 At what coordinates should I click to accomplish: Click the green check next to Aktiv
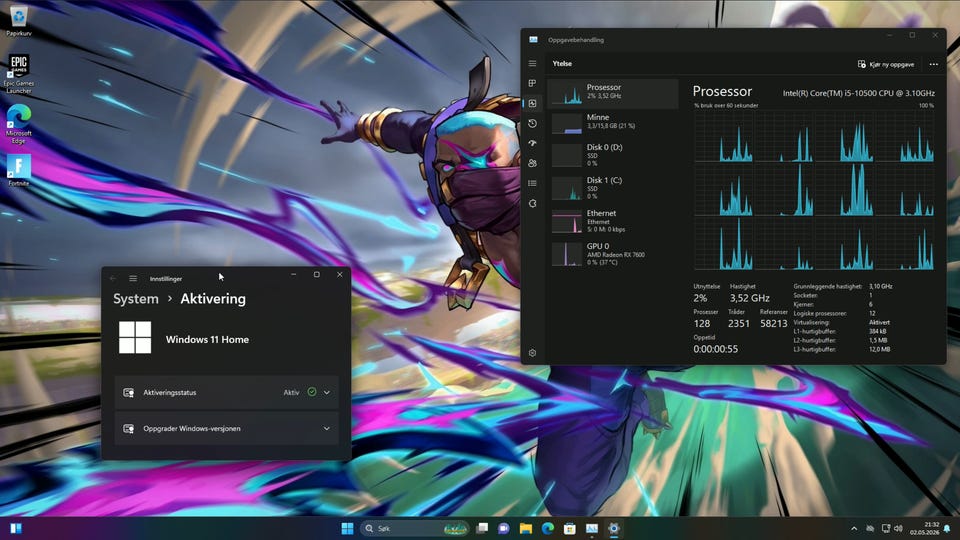(x=312, y=392)
